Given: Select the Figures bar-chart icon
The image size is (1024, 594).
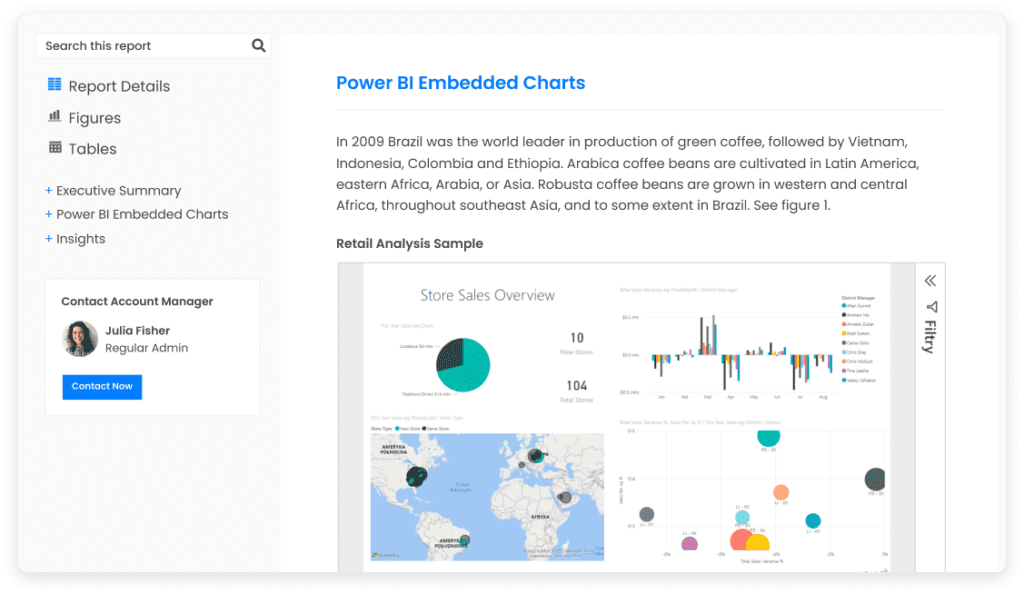Looking at the screenshot, I should point(53,117).
